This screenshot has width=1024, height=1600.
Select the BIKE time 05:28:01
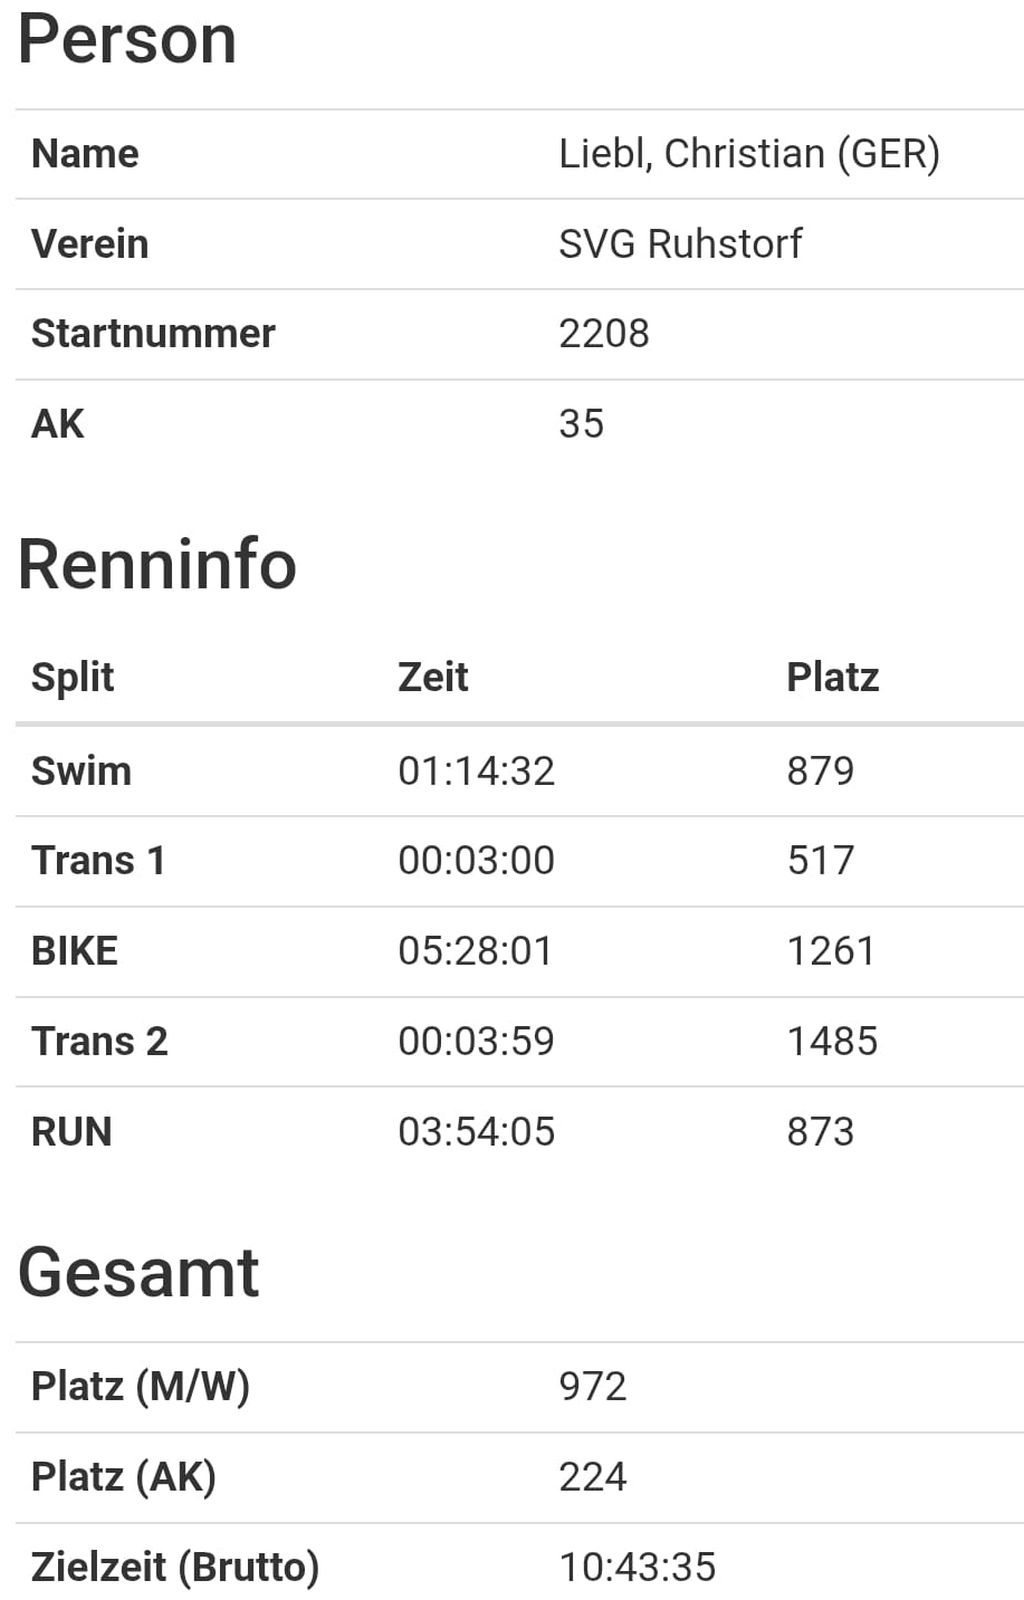point(476,951)
